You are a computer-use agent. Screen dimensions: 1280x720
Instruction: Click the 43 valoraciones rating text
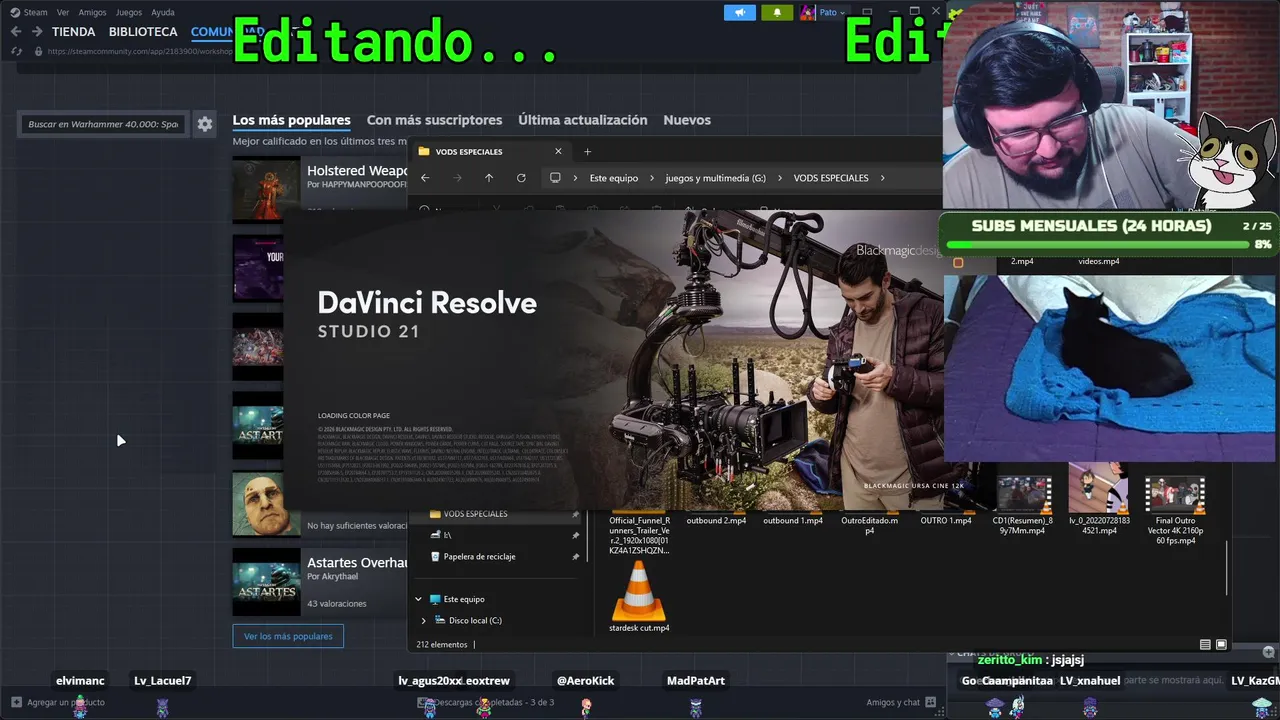tap(336, 604)
